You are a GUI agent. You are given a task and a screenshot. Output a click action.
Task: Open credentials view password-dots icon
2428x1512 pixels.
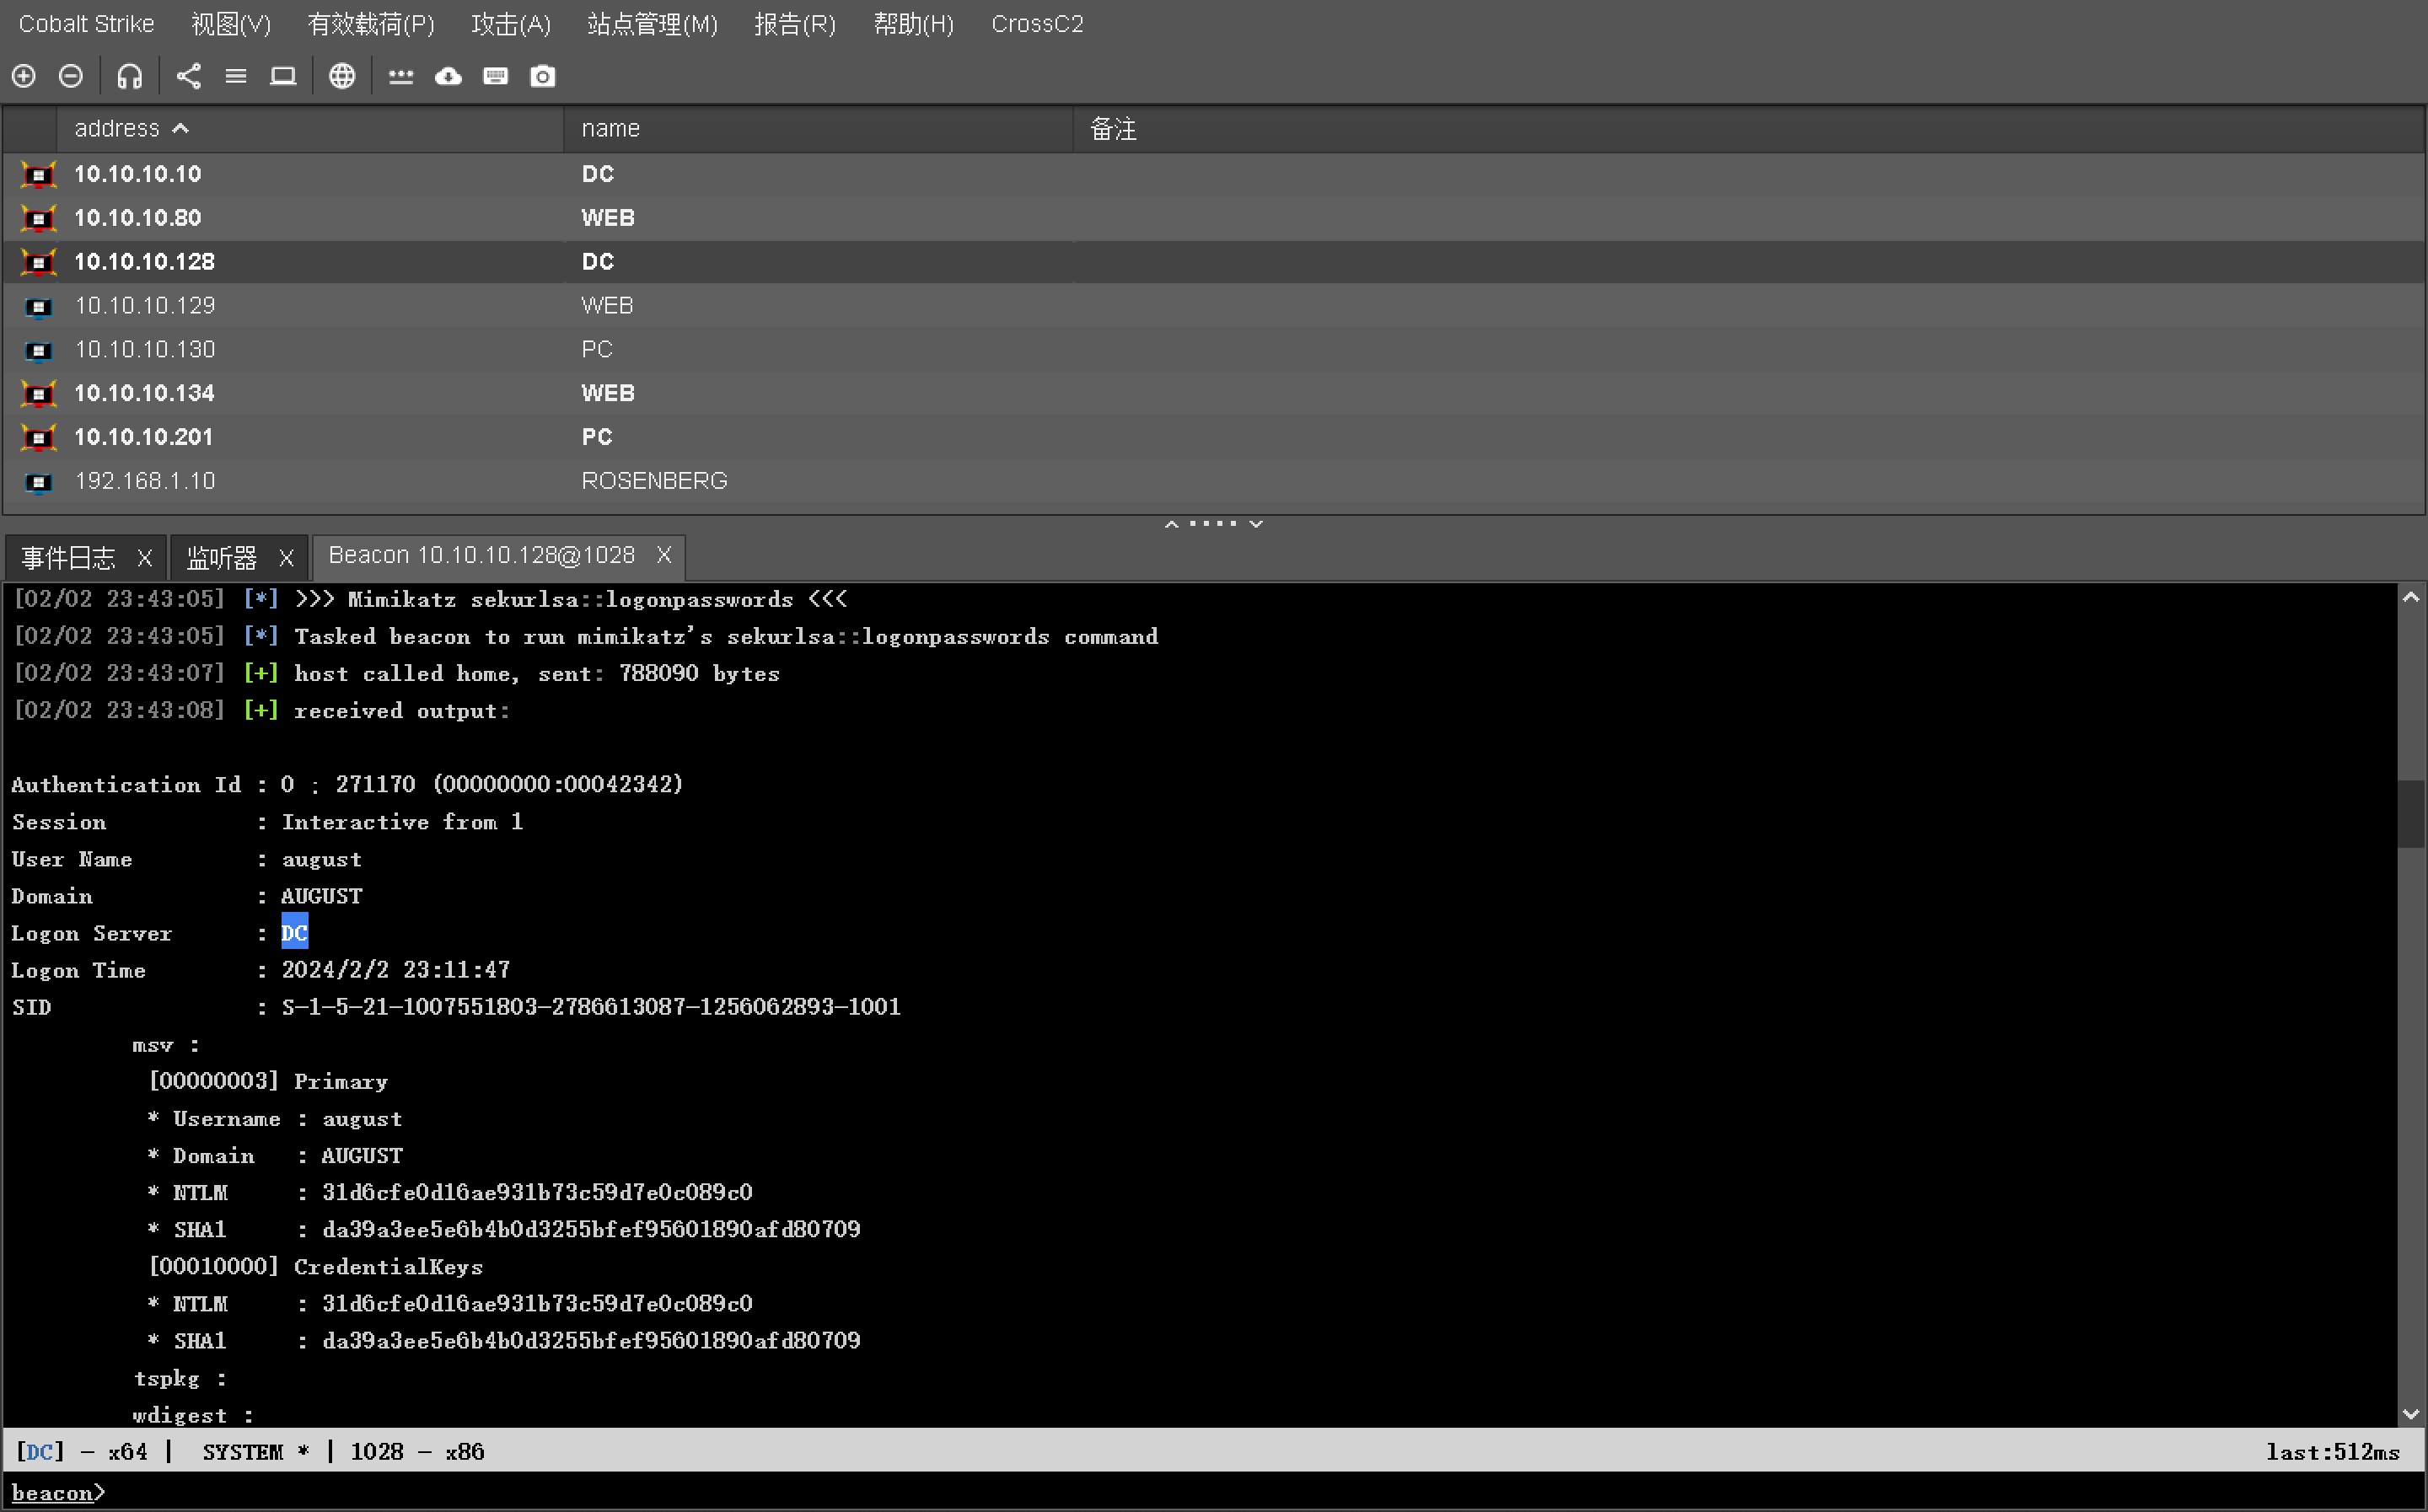point(401,76)
